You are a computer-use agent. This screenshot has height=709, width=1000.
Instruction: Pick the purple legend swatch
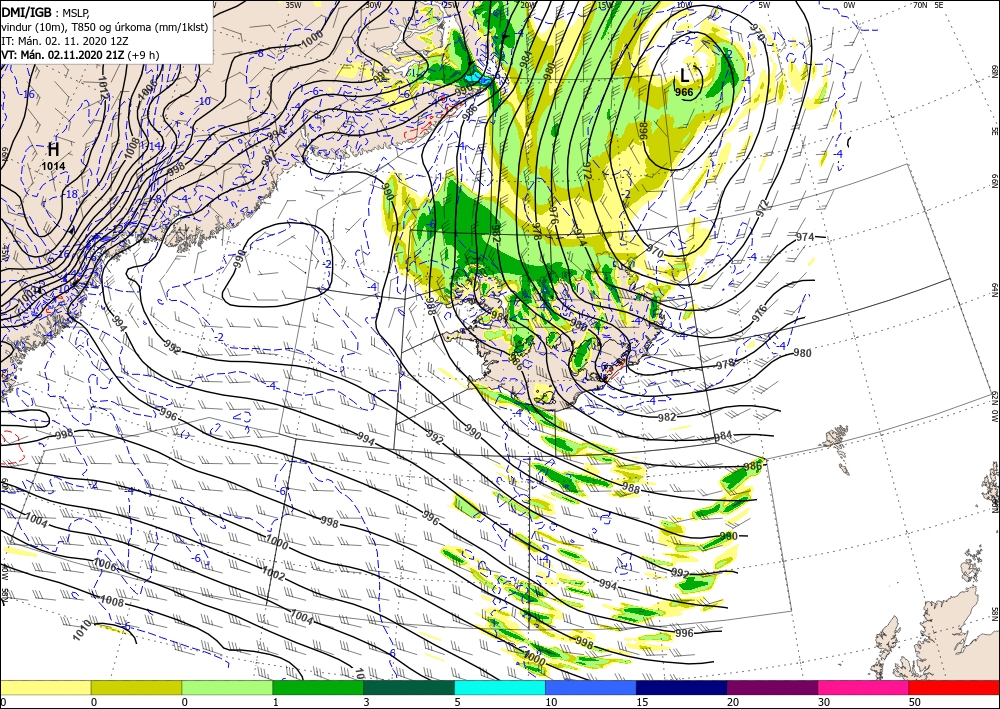click(x=772, y=687)
